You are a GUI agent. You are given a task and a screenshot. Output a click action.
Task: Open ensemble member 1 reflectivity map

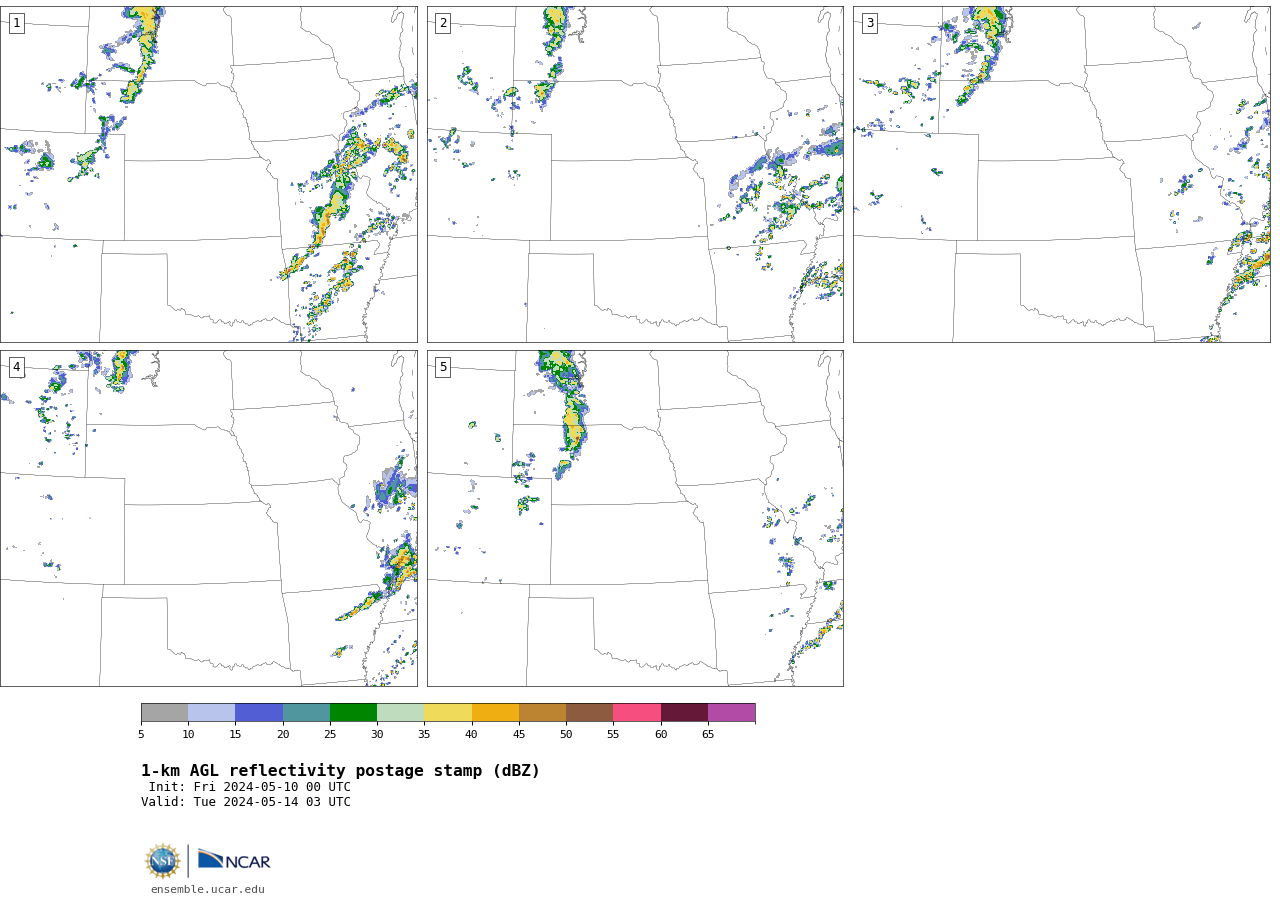coord(208,174)
